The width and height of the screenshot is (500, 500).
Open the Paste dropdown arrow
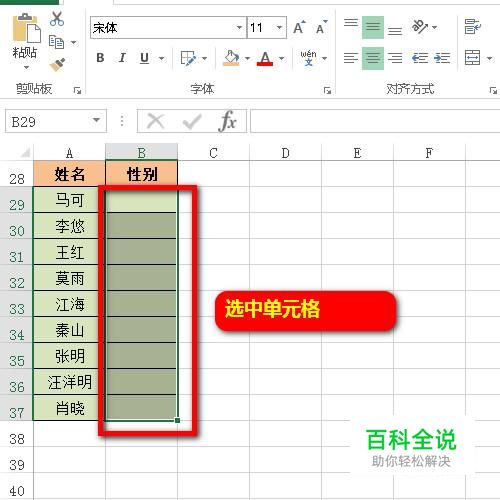(26, 68)
